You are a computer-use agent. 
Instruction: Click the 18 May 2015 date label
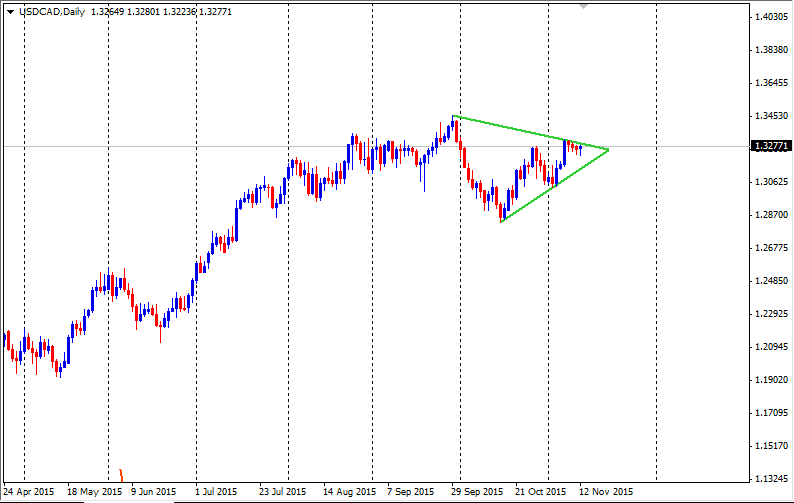(95, 491)
